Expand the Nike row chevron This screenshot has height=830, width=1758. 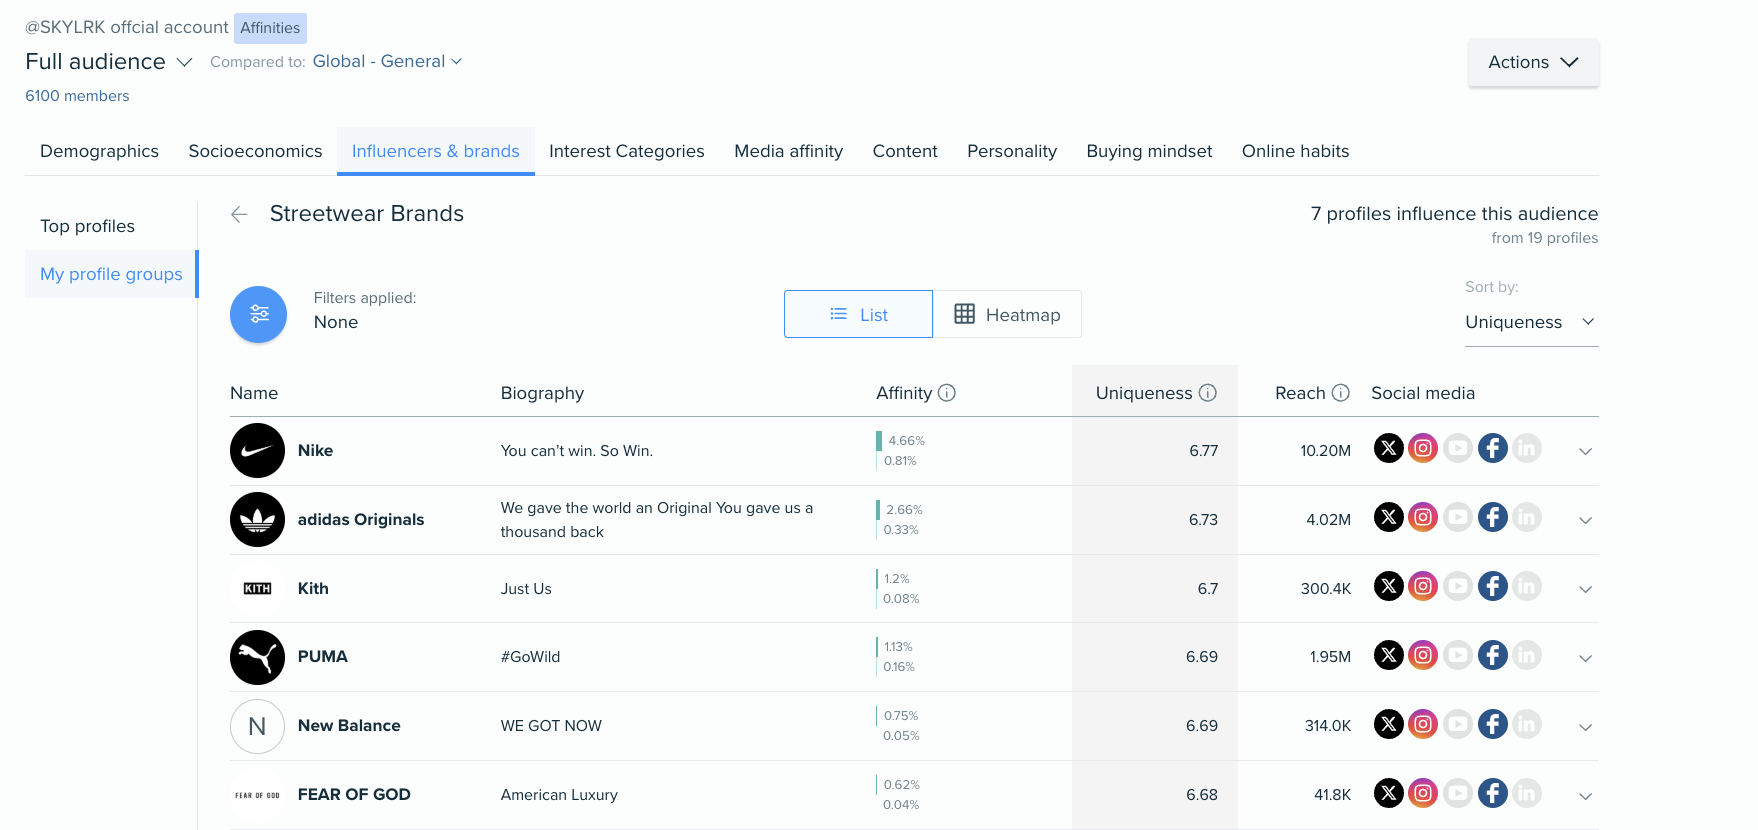pyautogui.click(x=1585, y=451)
